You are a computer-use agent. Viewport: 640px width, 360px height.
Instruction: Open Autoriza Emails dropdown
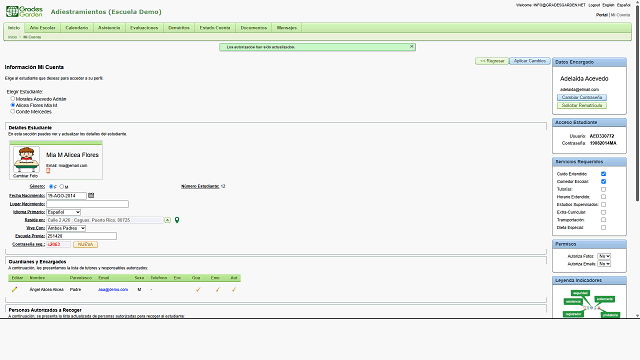pyautogui.click(x=604, y=264)
